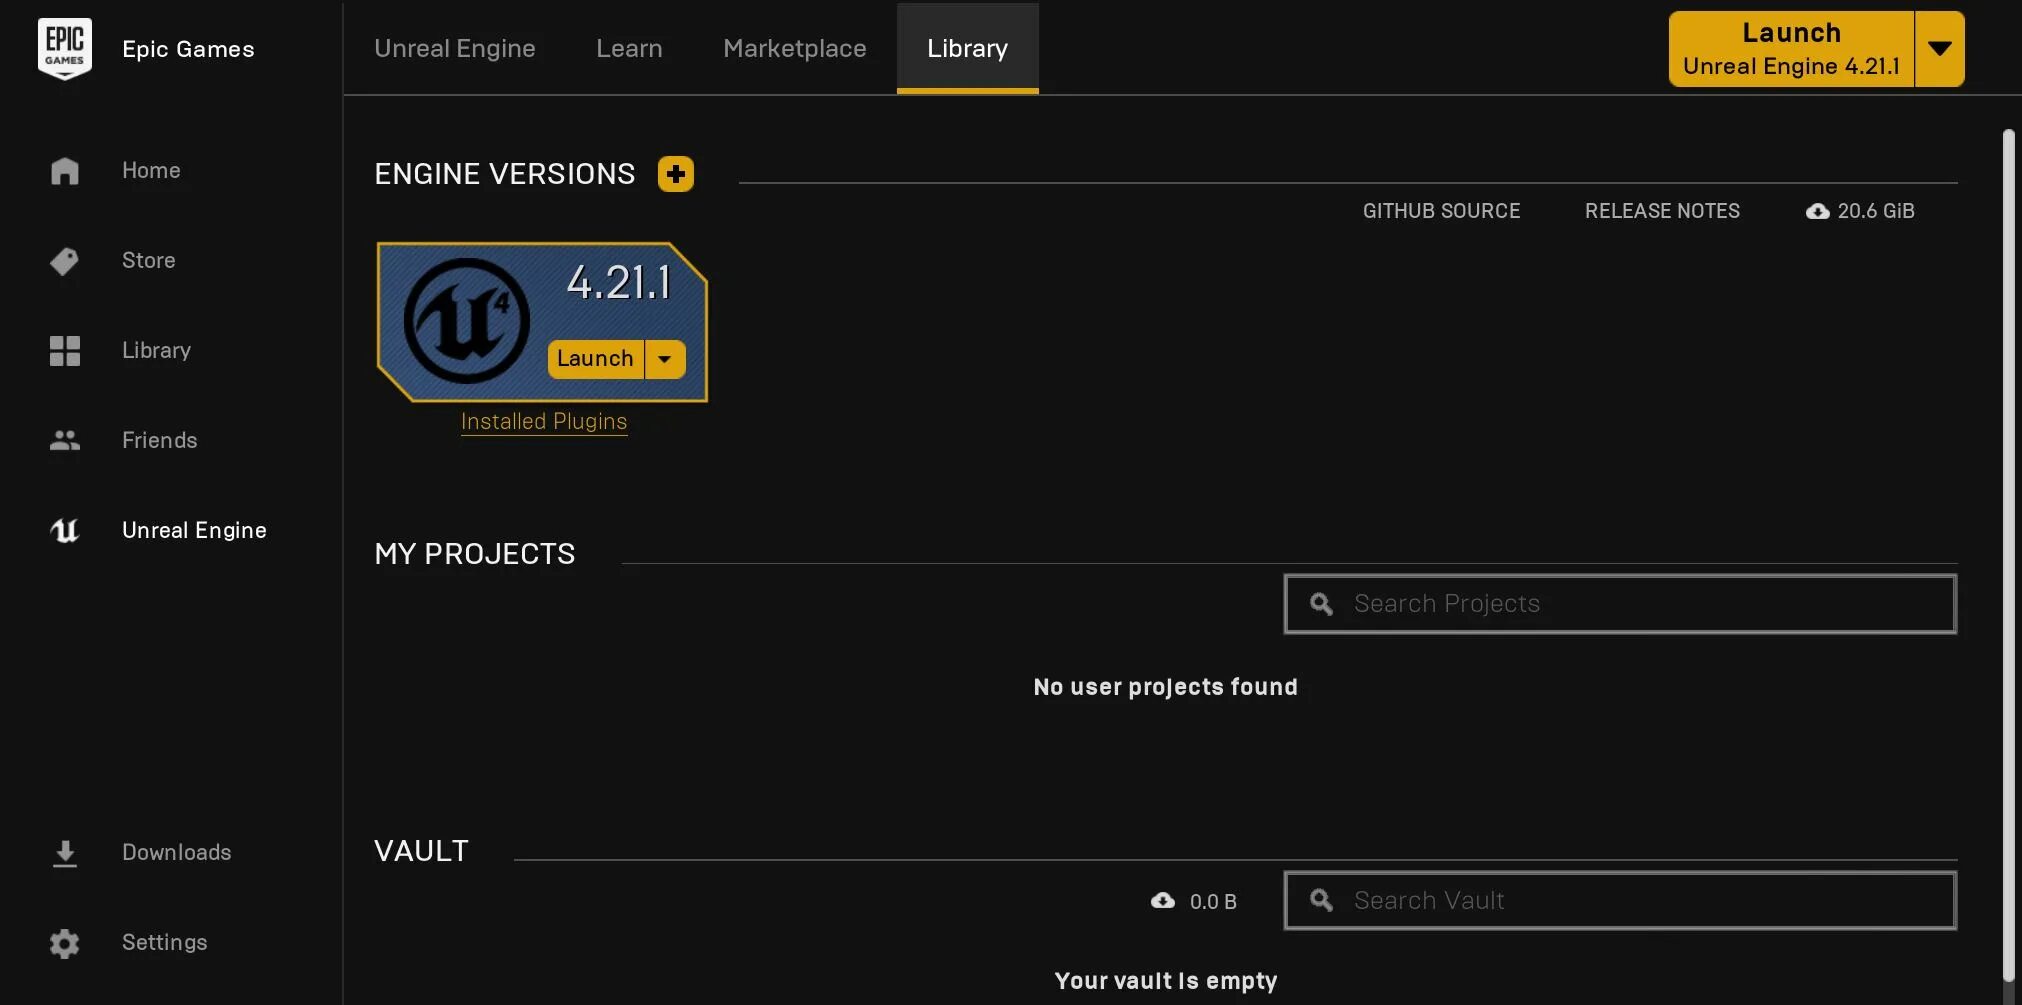This screenshot has width=2022, height=1005.
Task: Click the 20.6 GiB size text
Action: coord(1876,211)
